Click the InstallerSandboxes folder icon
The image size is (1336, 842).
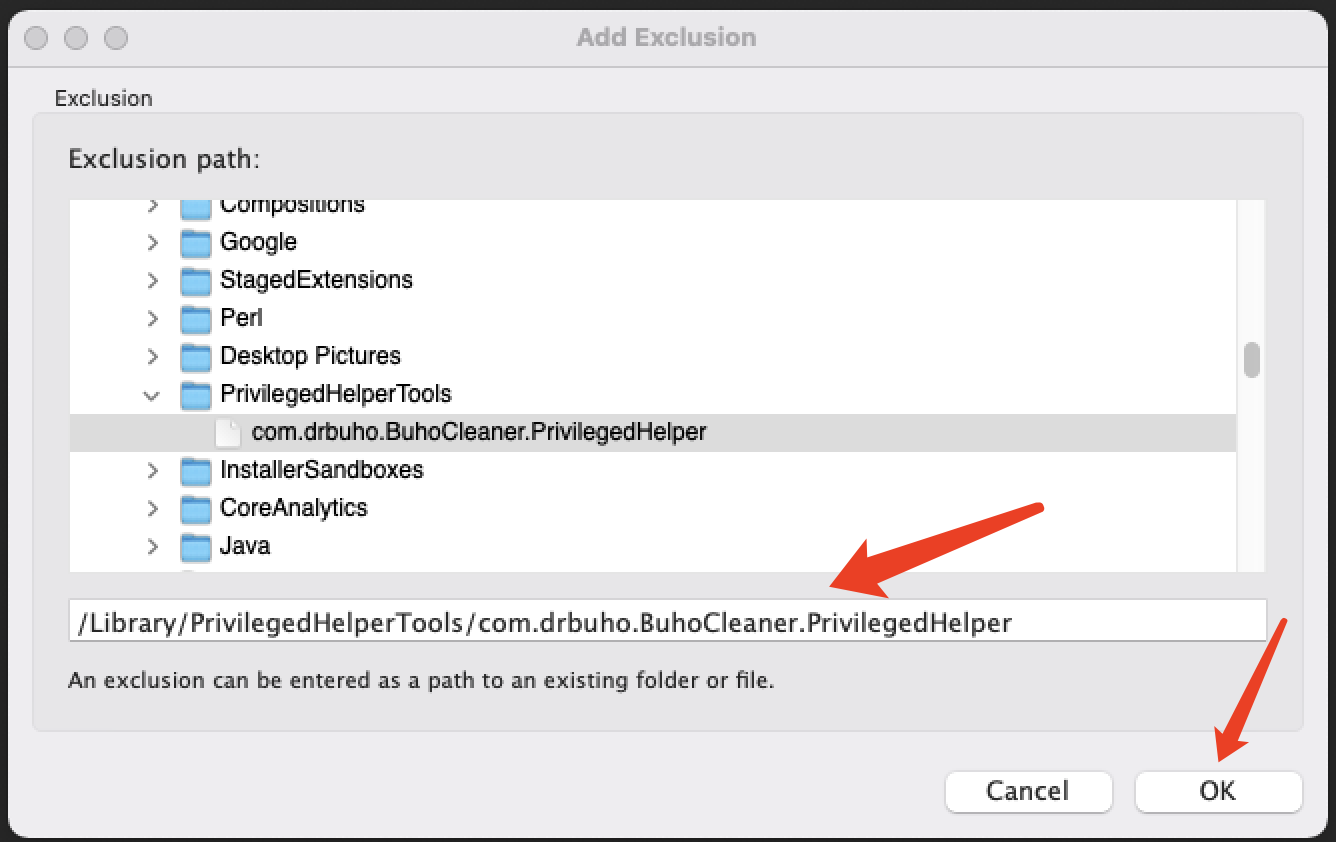[195, 471]
